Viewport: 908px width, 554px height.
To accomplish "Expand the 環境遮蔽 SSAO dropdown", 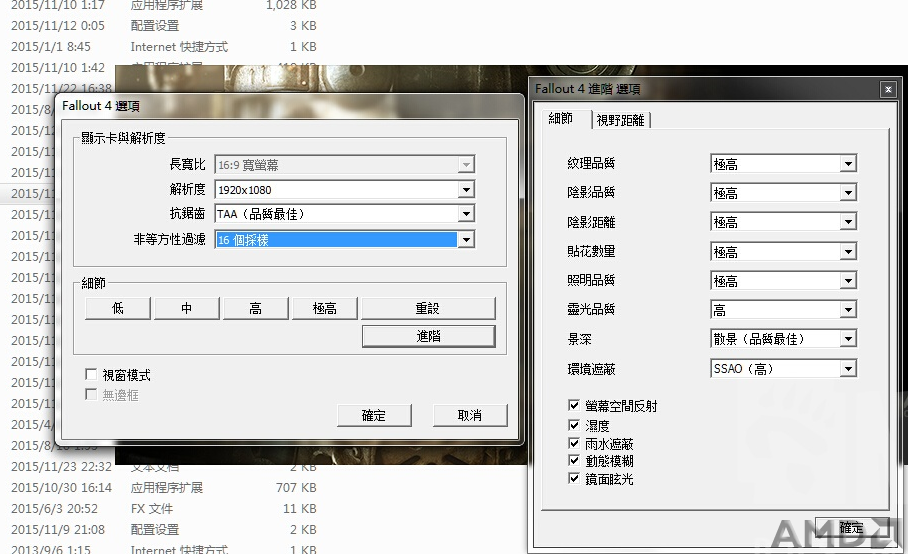I will click(848, 368).
